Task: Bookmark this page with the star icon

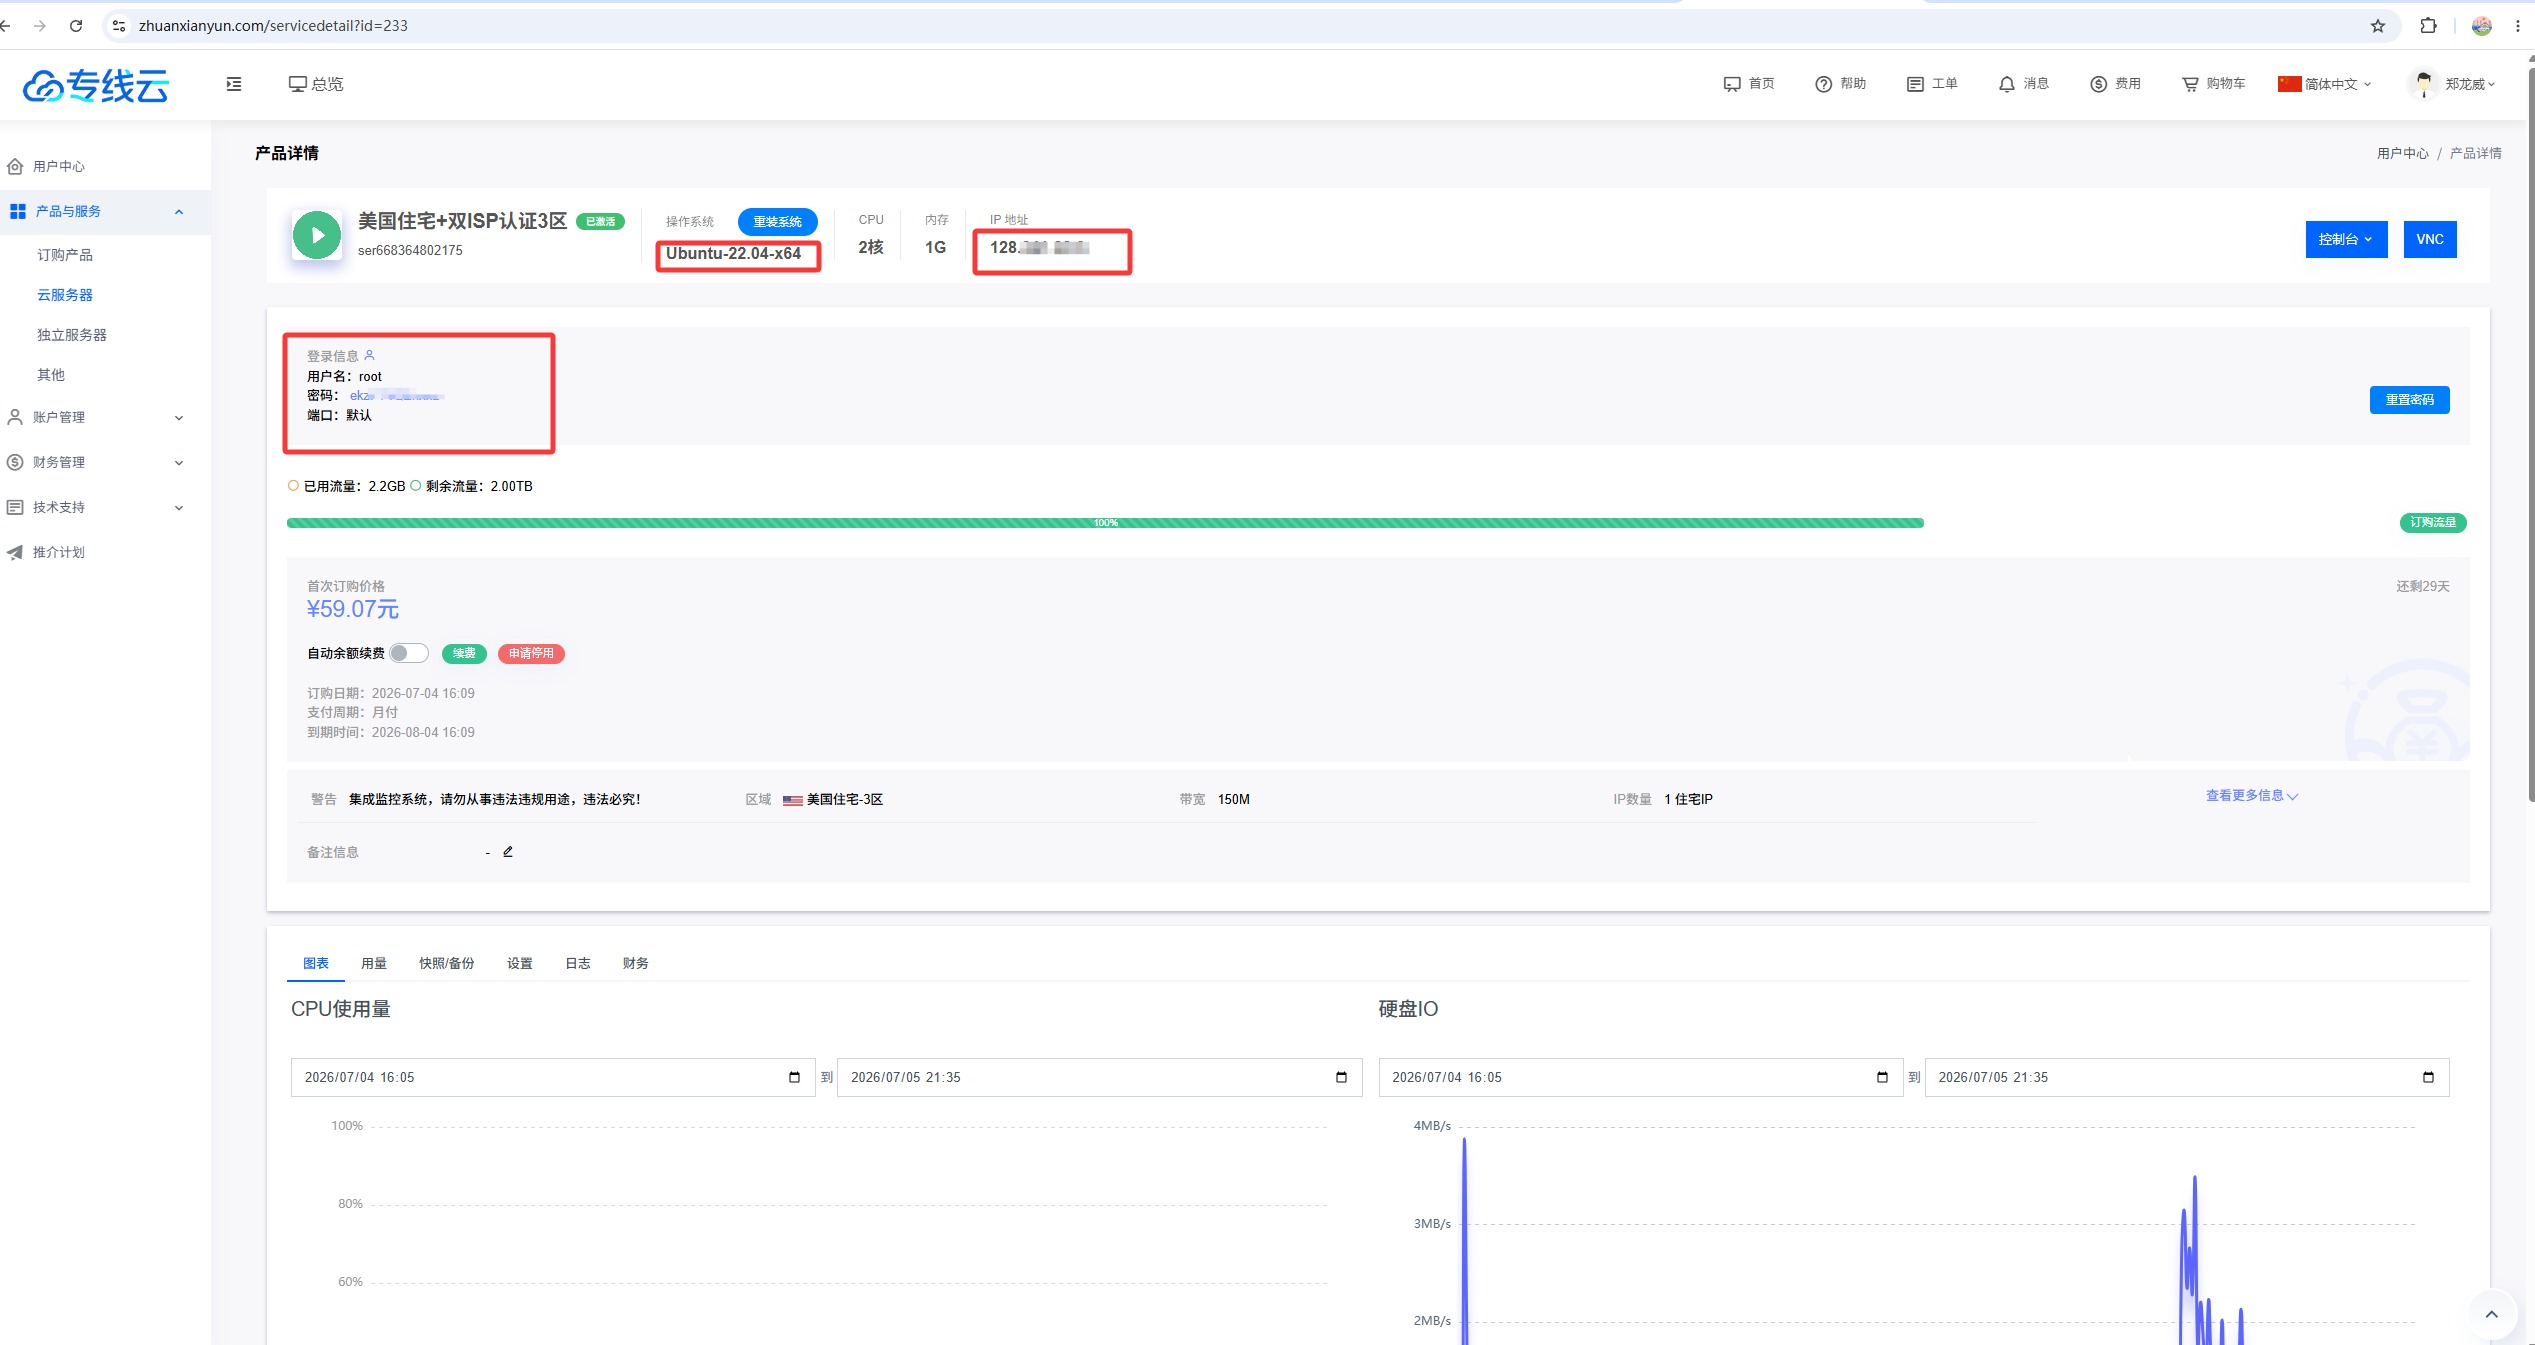Action: point(2378,26)
